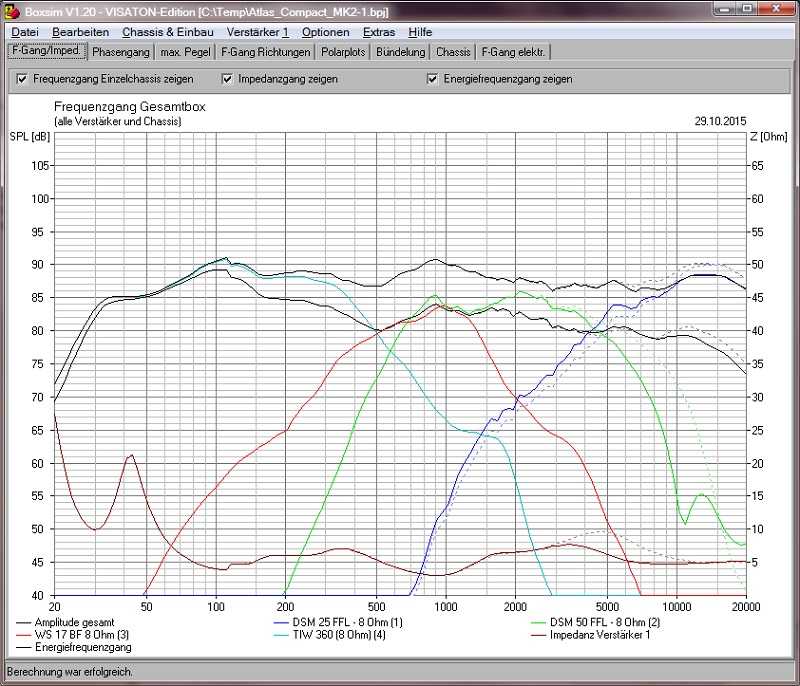Click the Impedanz Verstärker 1 legend entry
800x686 pixels.
point(591,635)
